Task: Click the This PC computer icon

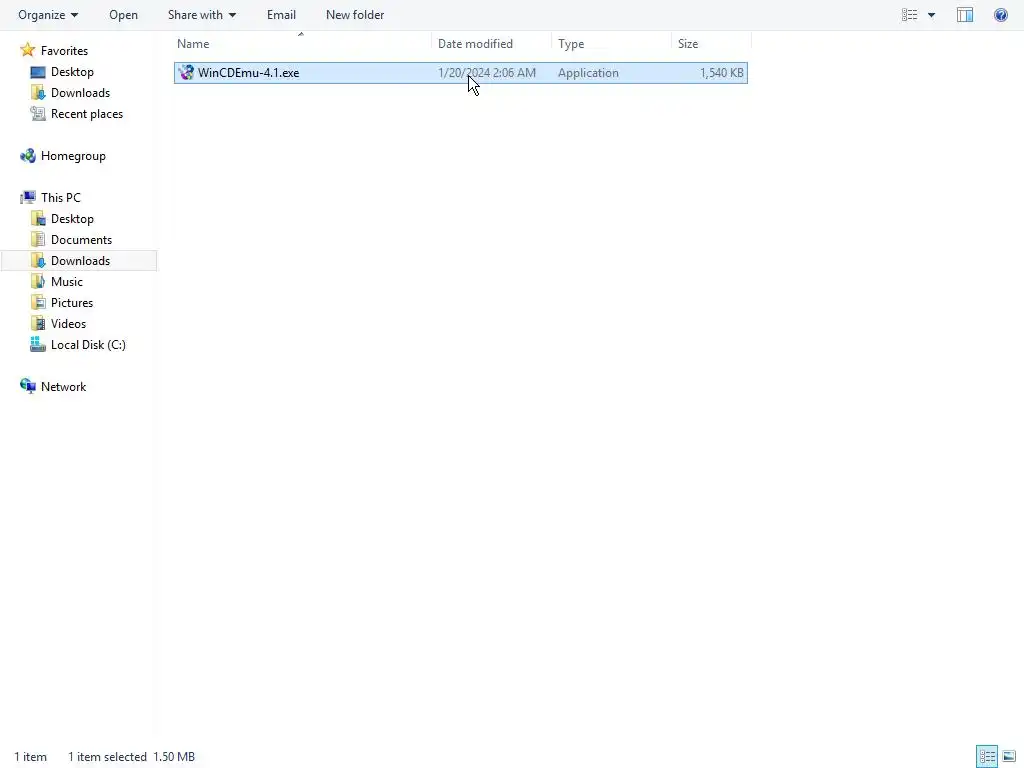Action: 27,197
